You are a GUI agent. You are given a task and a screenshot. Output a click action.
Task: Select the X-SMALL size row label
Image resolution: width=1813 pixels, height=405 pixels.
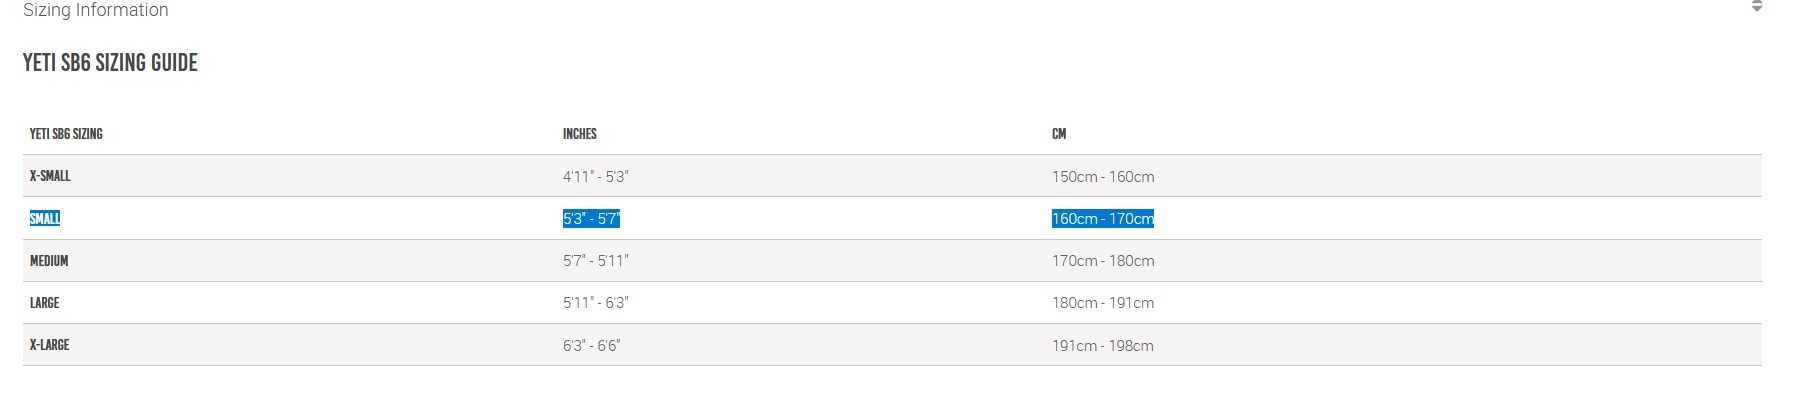50,176
